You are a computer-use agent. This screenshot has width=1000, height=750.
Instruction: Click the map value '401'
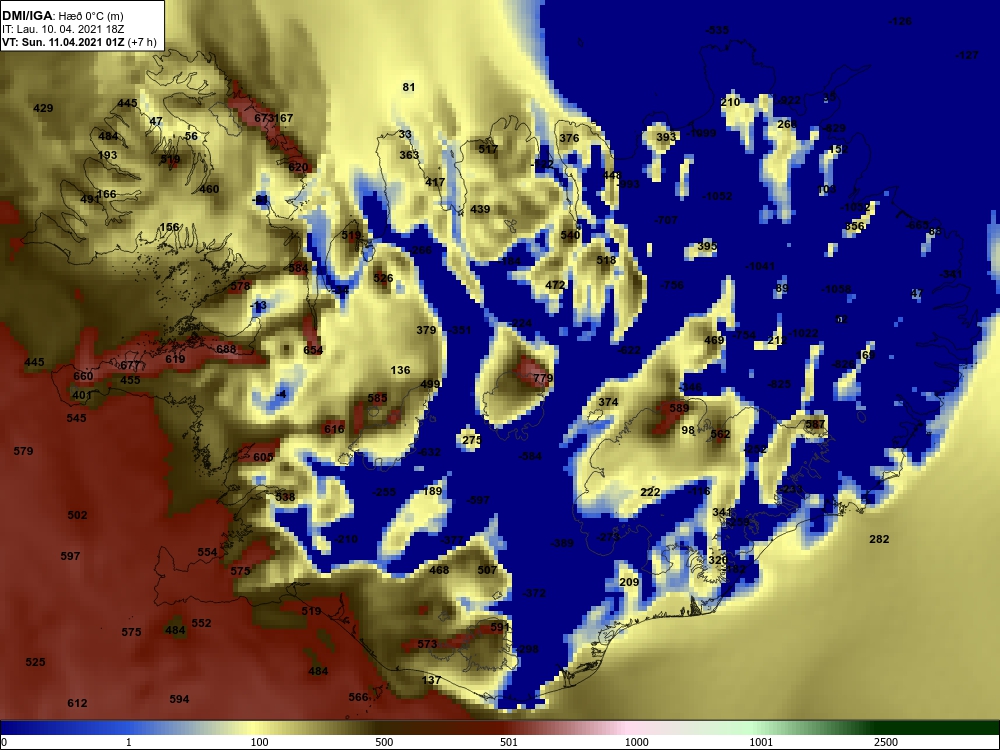click(x=82, y=395)
